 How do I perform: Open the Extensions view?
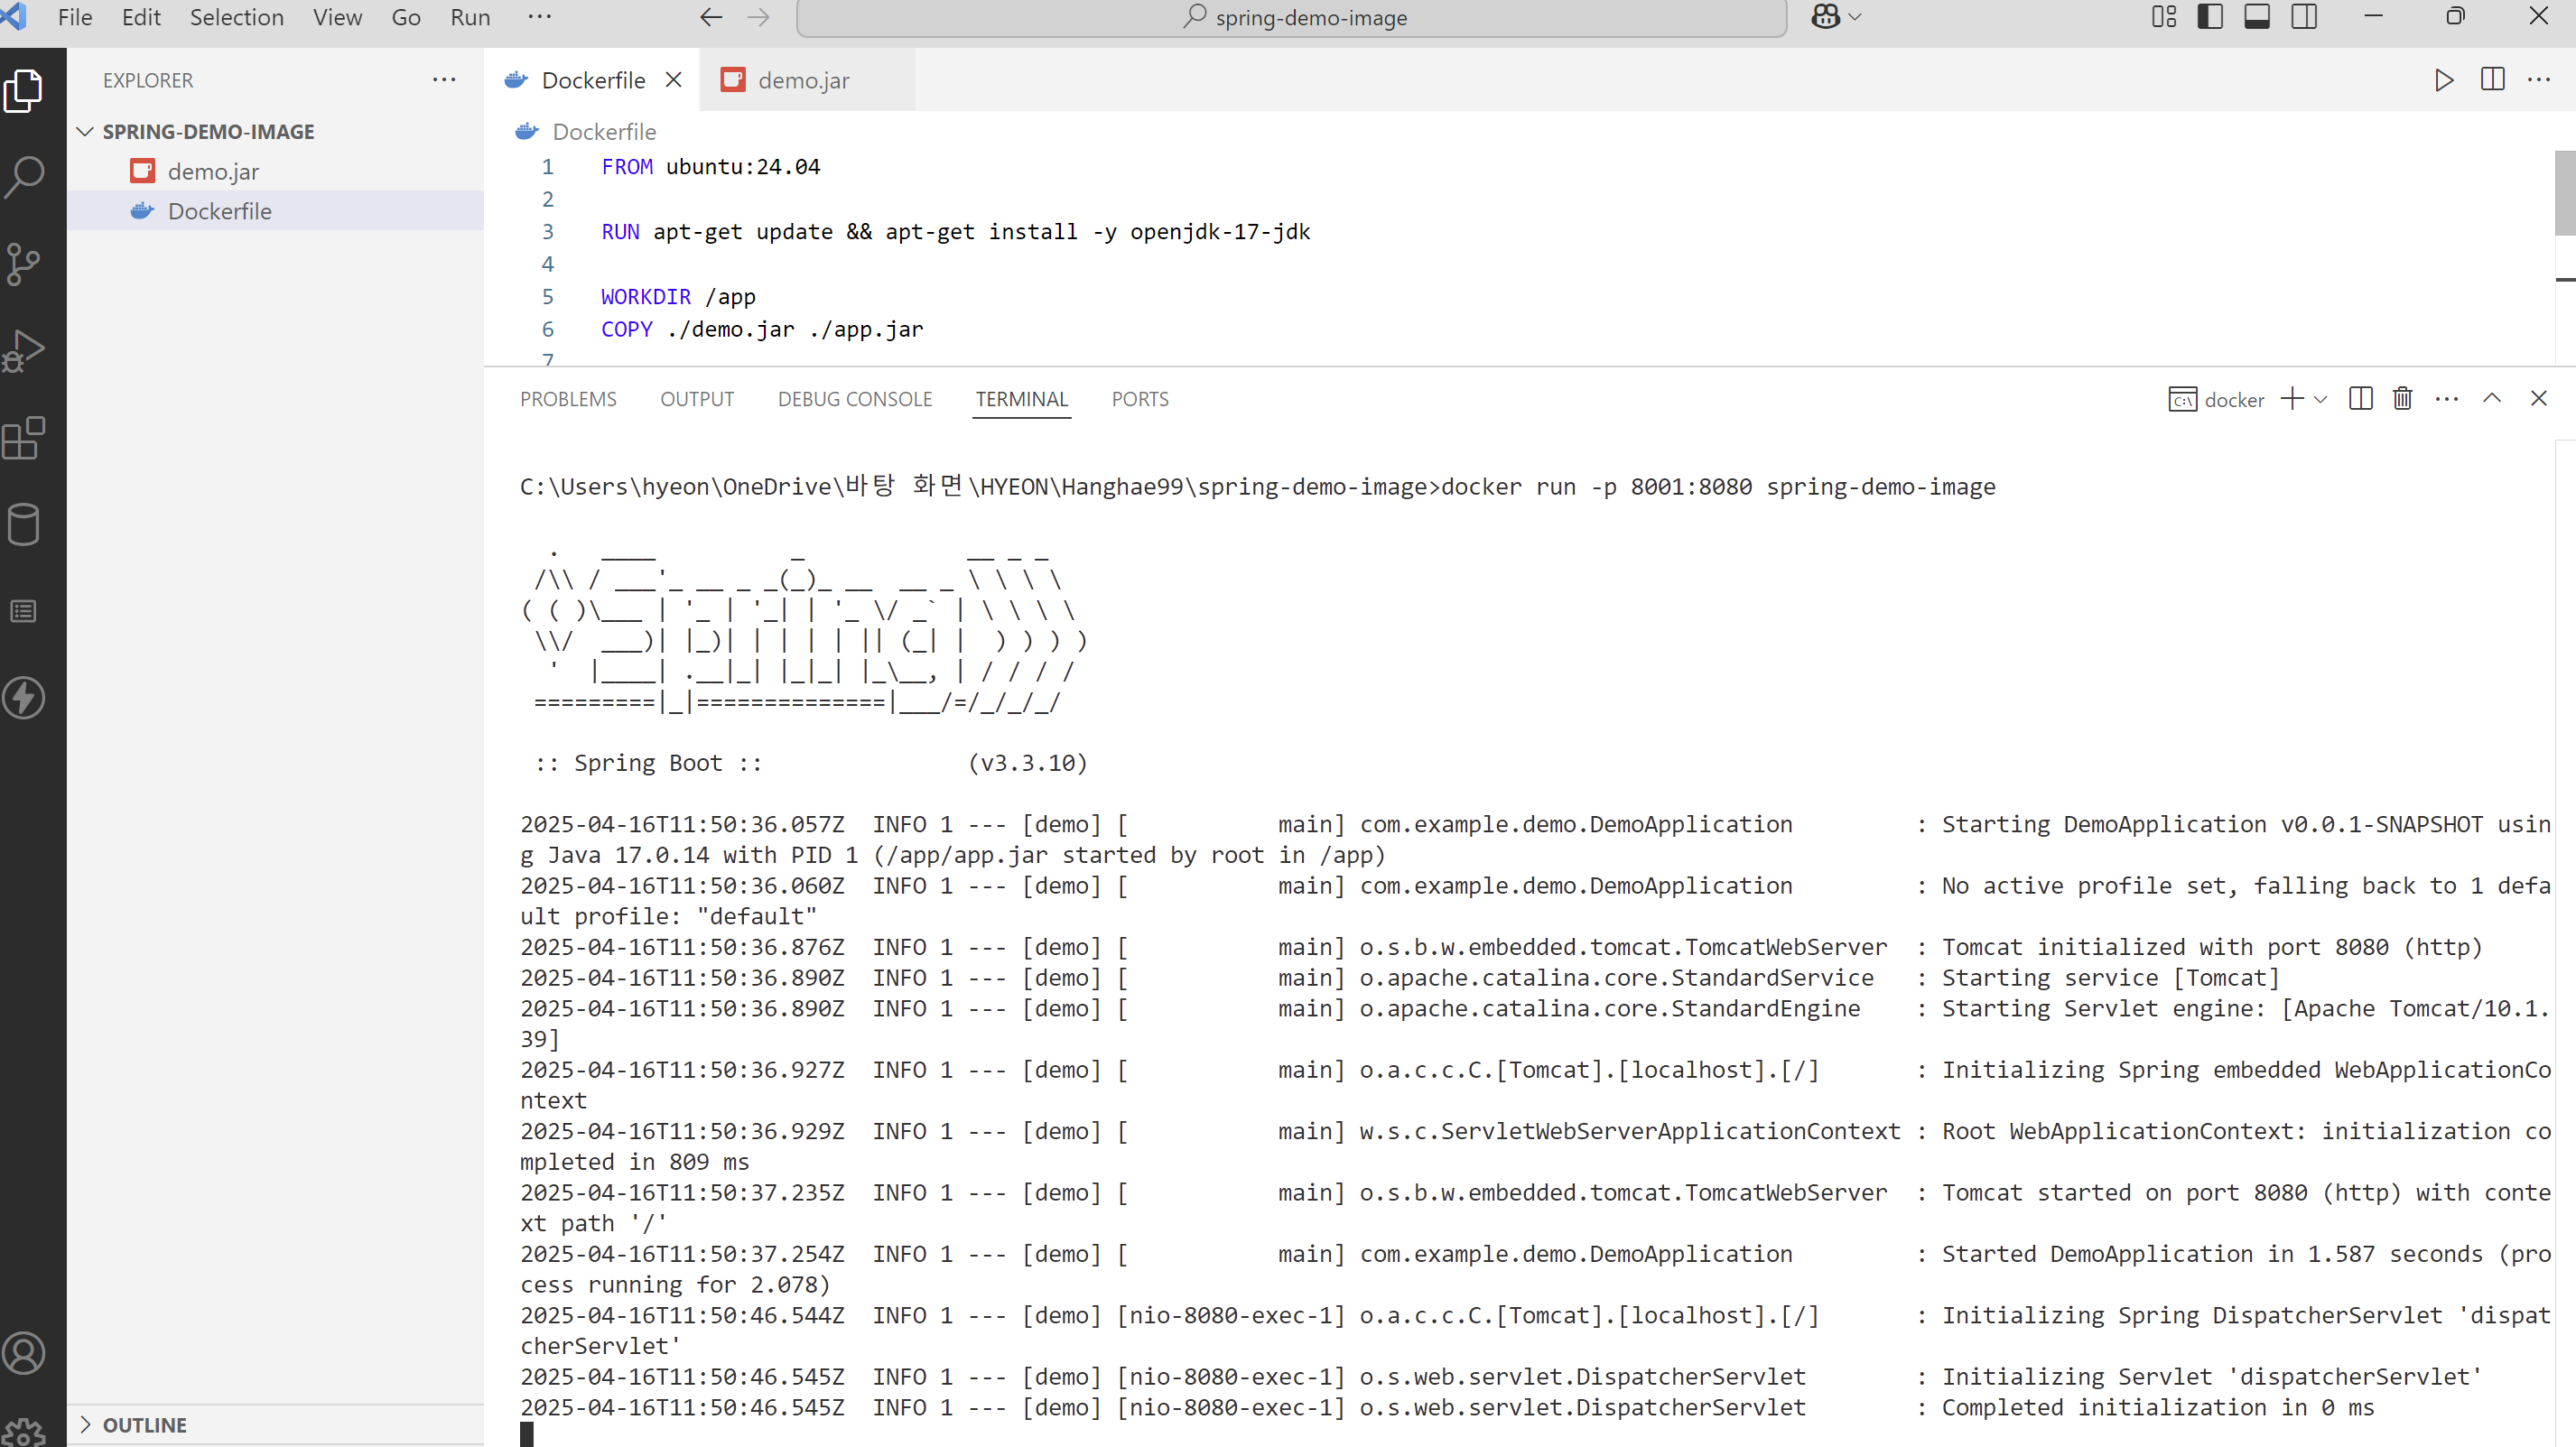pos(24,438)
